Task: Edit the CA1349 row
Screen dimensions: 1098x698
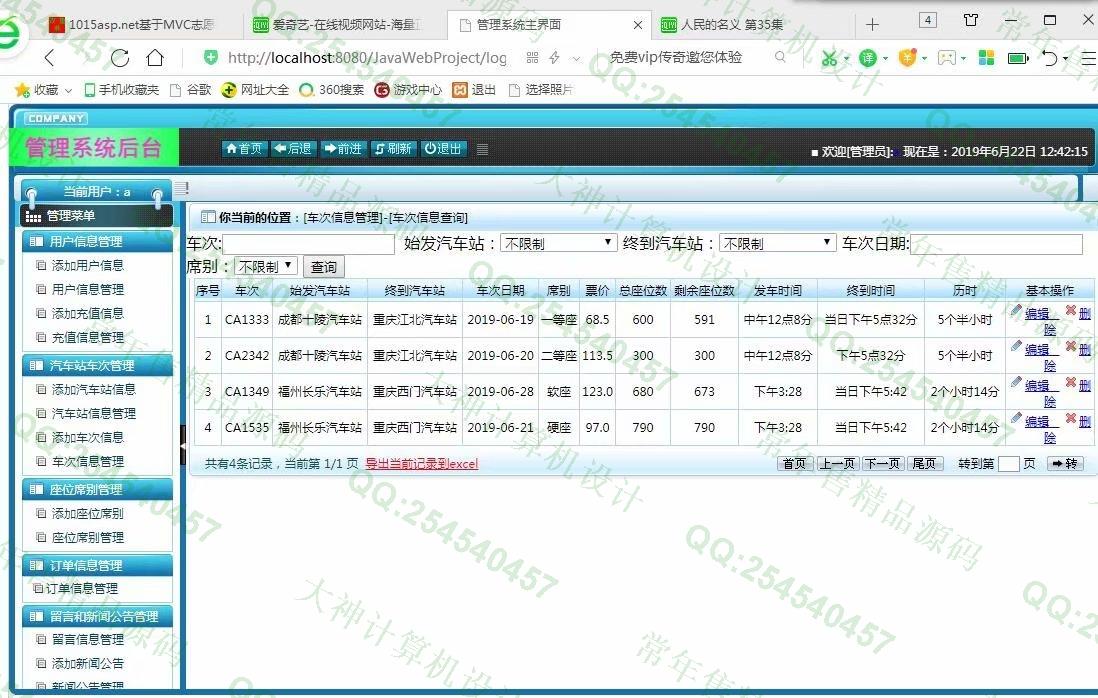Action: 1037,385
